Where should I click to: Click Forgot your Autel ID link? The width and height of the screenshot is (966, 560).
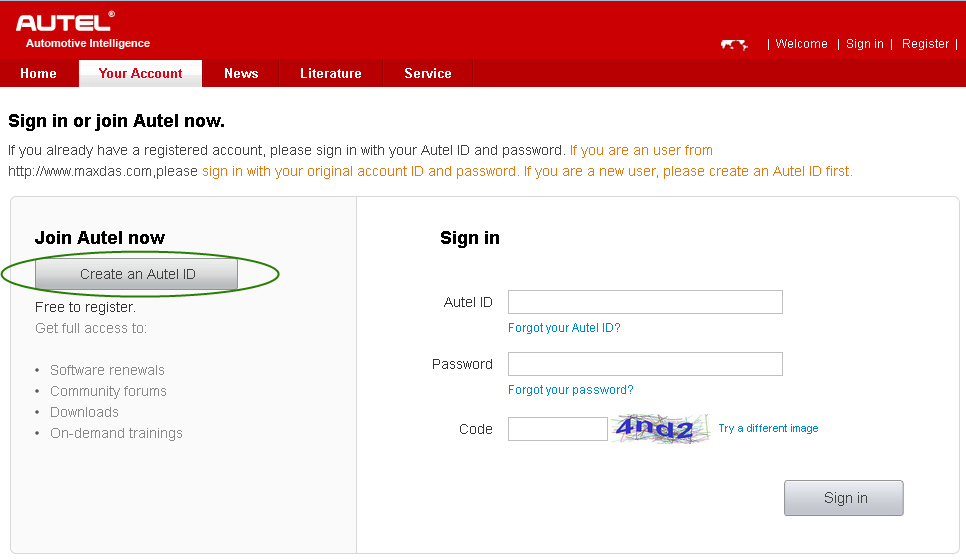pos(564,328)
